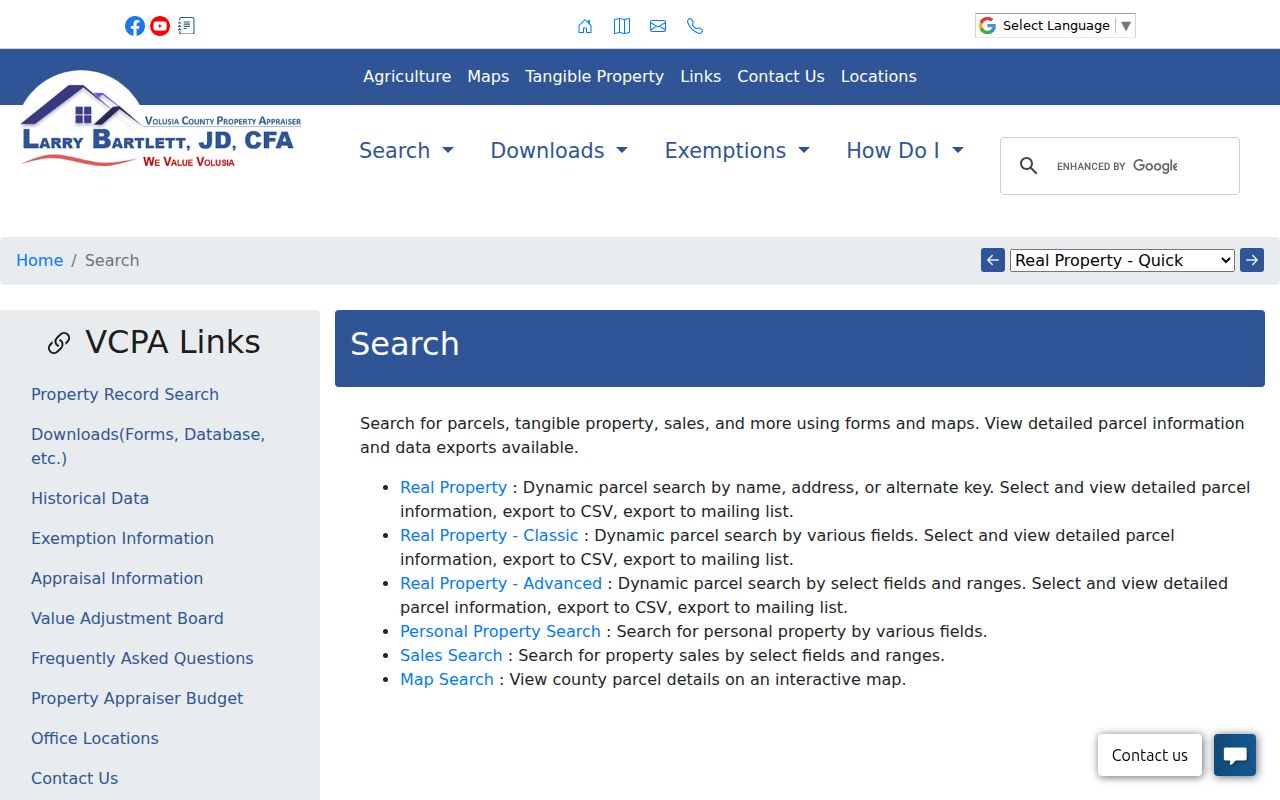Click the newsletter icon beside YouTube
This screenshot has height=800, width=1280.
[x=186, y=26]
